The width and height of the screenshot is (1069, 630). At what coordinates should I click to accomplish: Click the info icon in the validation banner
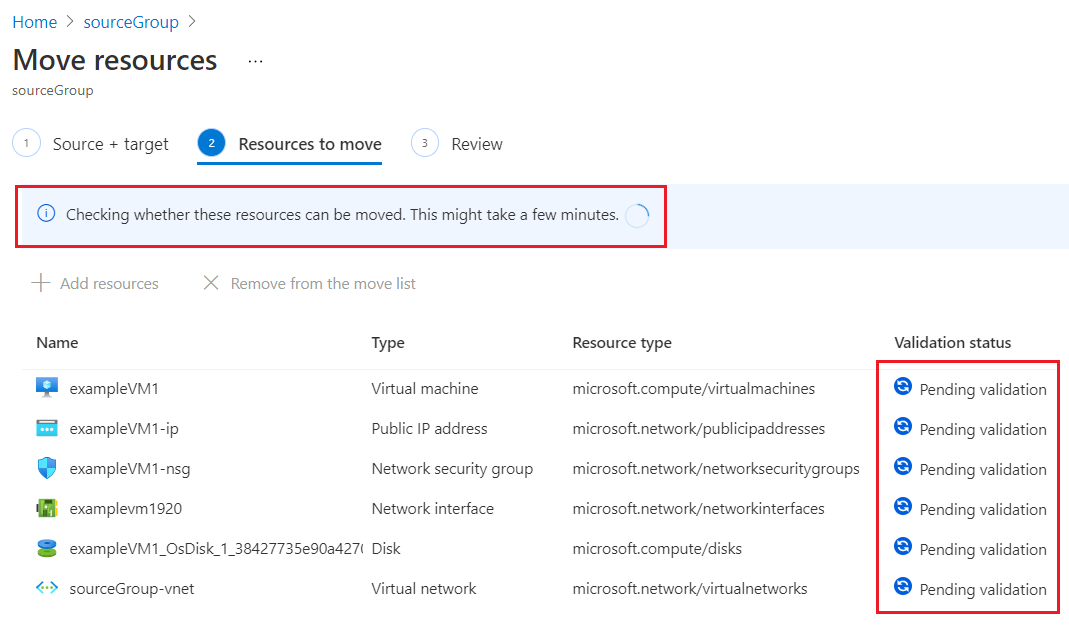(x=46, y=212)
